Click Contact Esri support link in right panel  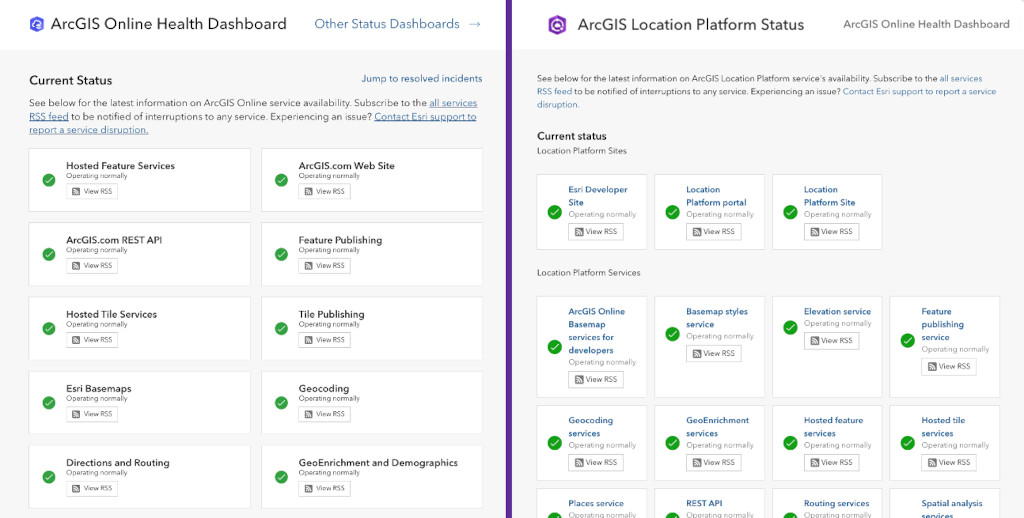[919, 91]
